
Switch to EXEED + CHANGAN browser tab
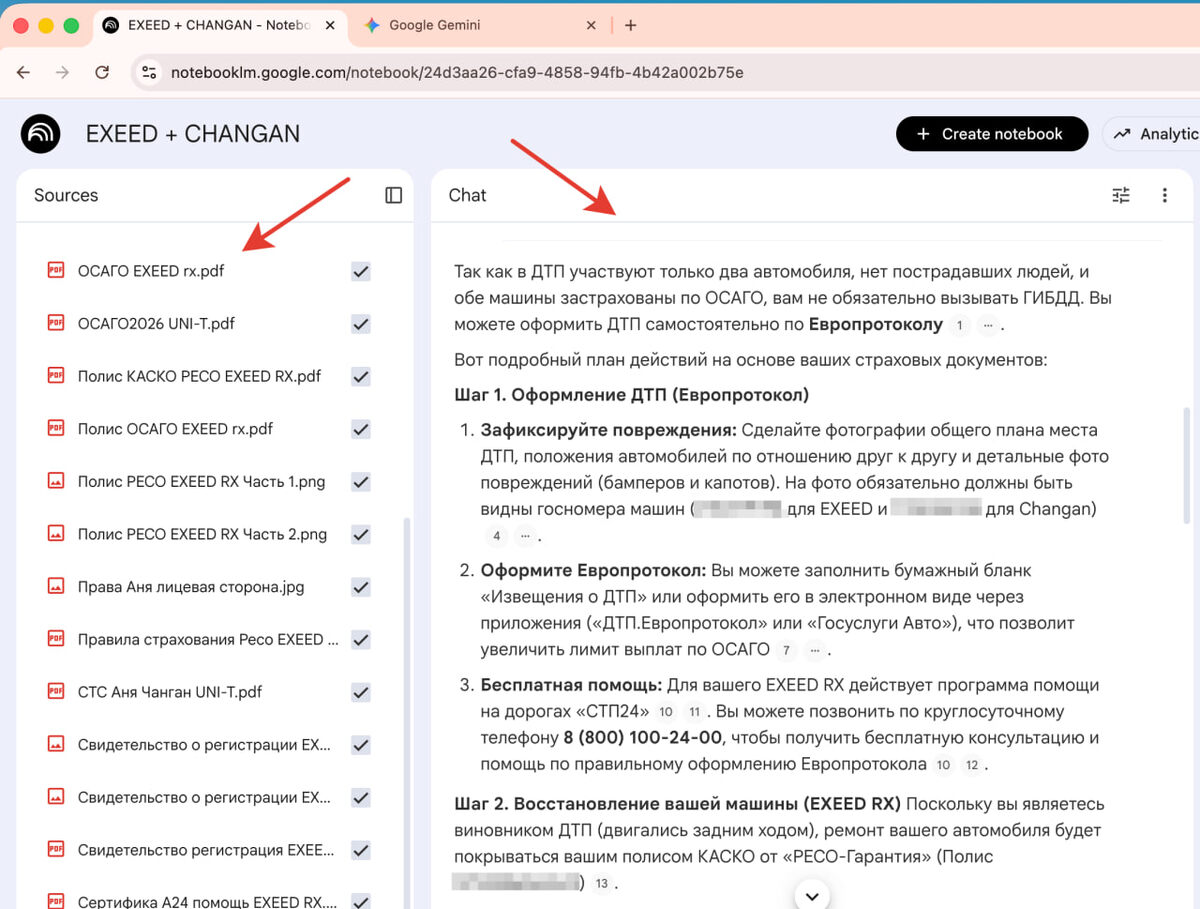(221, 25)
